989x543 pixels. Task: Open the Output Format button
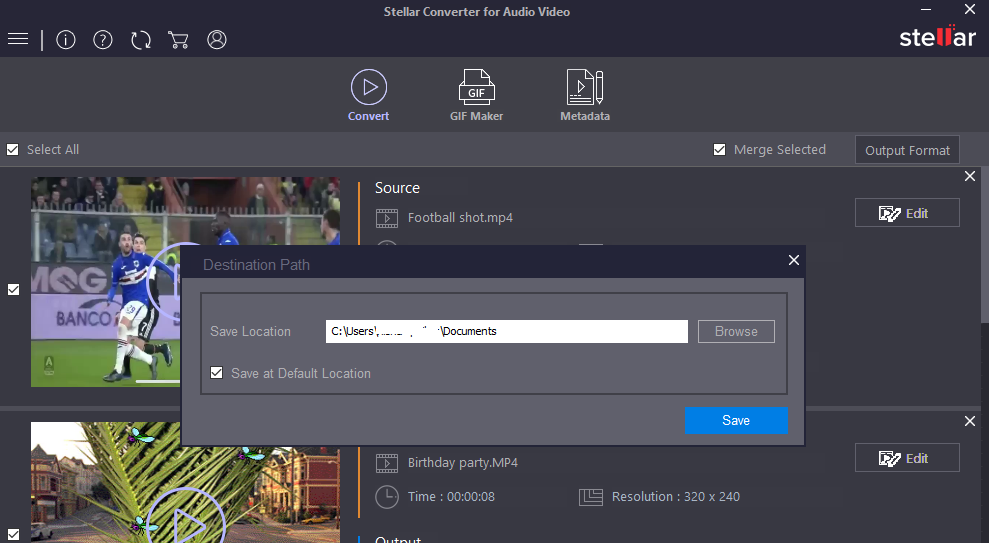(x=907, y=150)
